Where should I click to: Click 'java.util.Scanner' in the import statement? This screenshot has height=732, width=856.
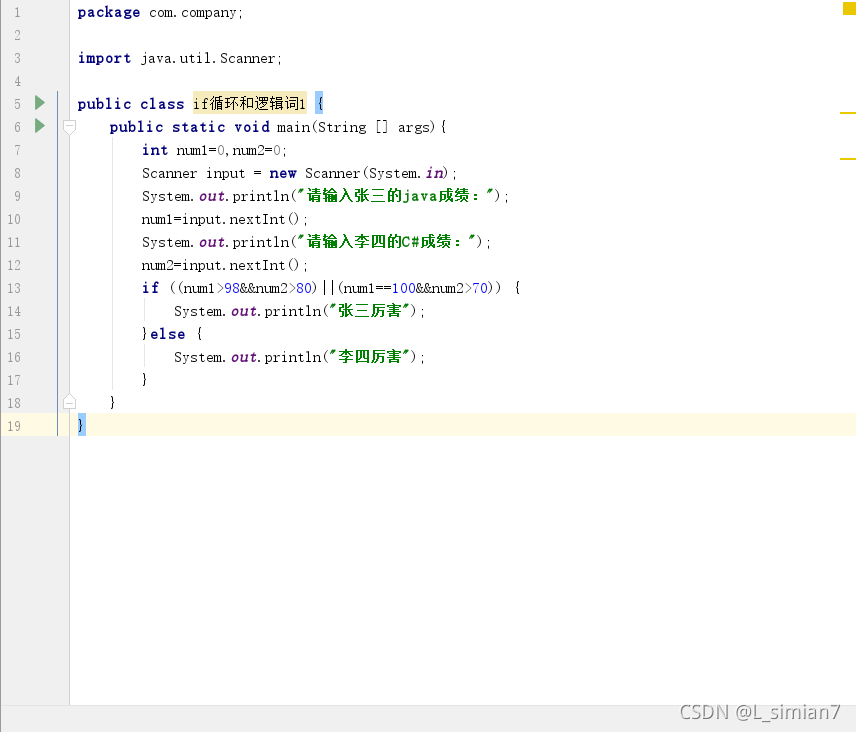208,58
